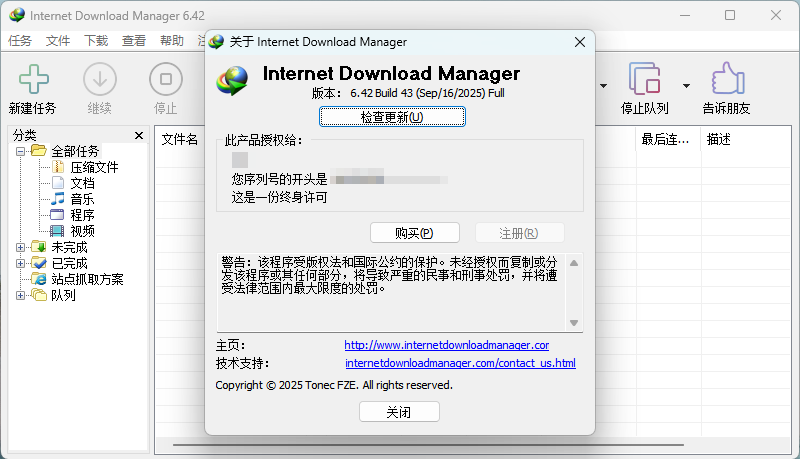Click the 检查更新(U) button
Screen dimensions: 800x459
point(392,117)
